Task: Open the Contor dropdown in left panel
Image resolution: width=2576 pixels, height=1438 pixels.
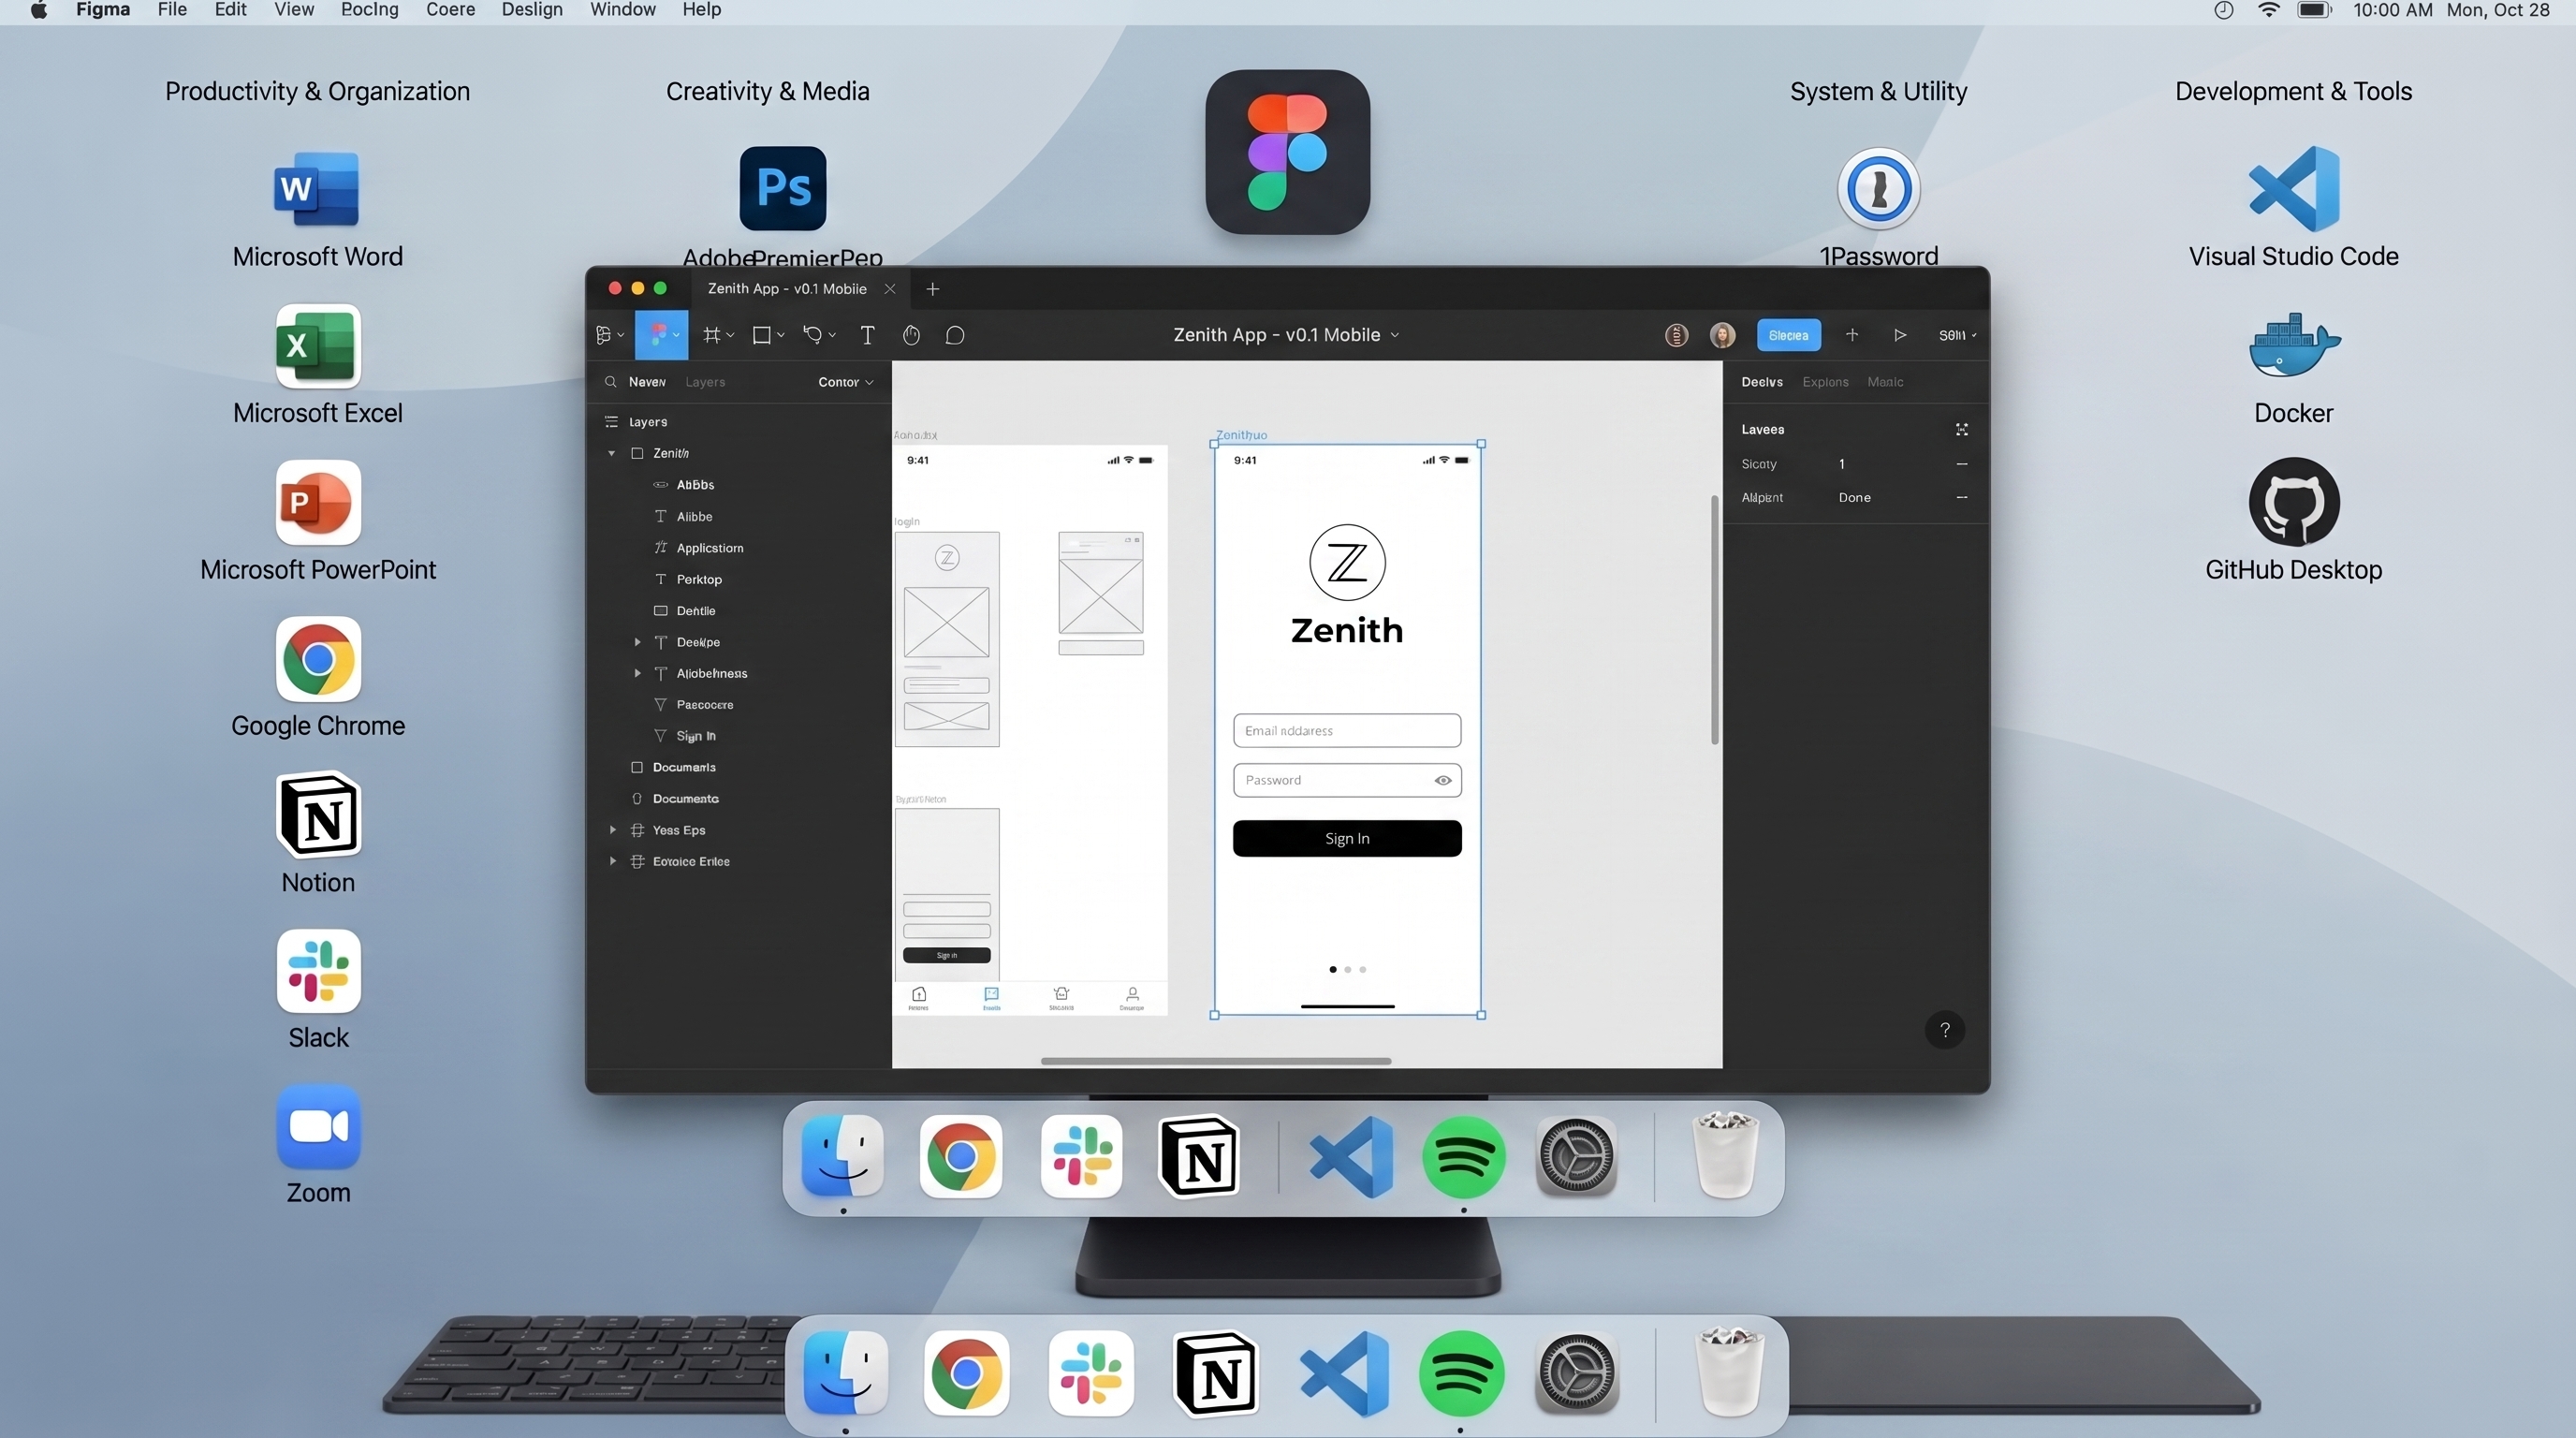Action: pos(845,382)
